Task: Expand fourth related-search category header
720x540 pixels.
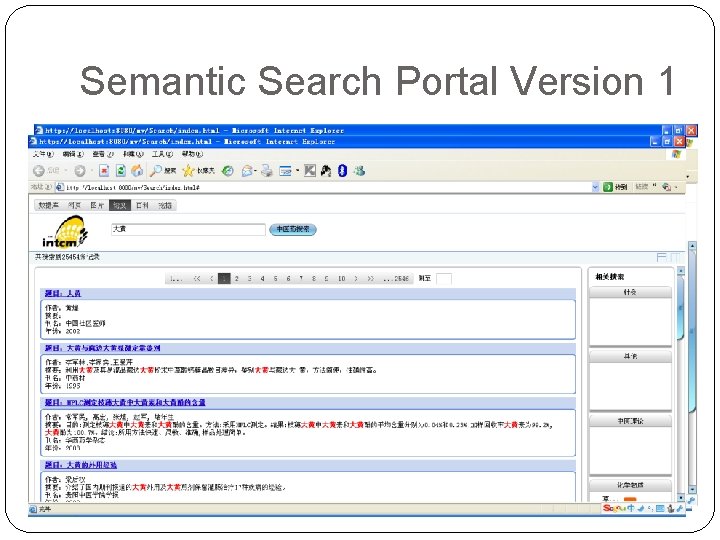Action: tap(630, 485)
